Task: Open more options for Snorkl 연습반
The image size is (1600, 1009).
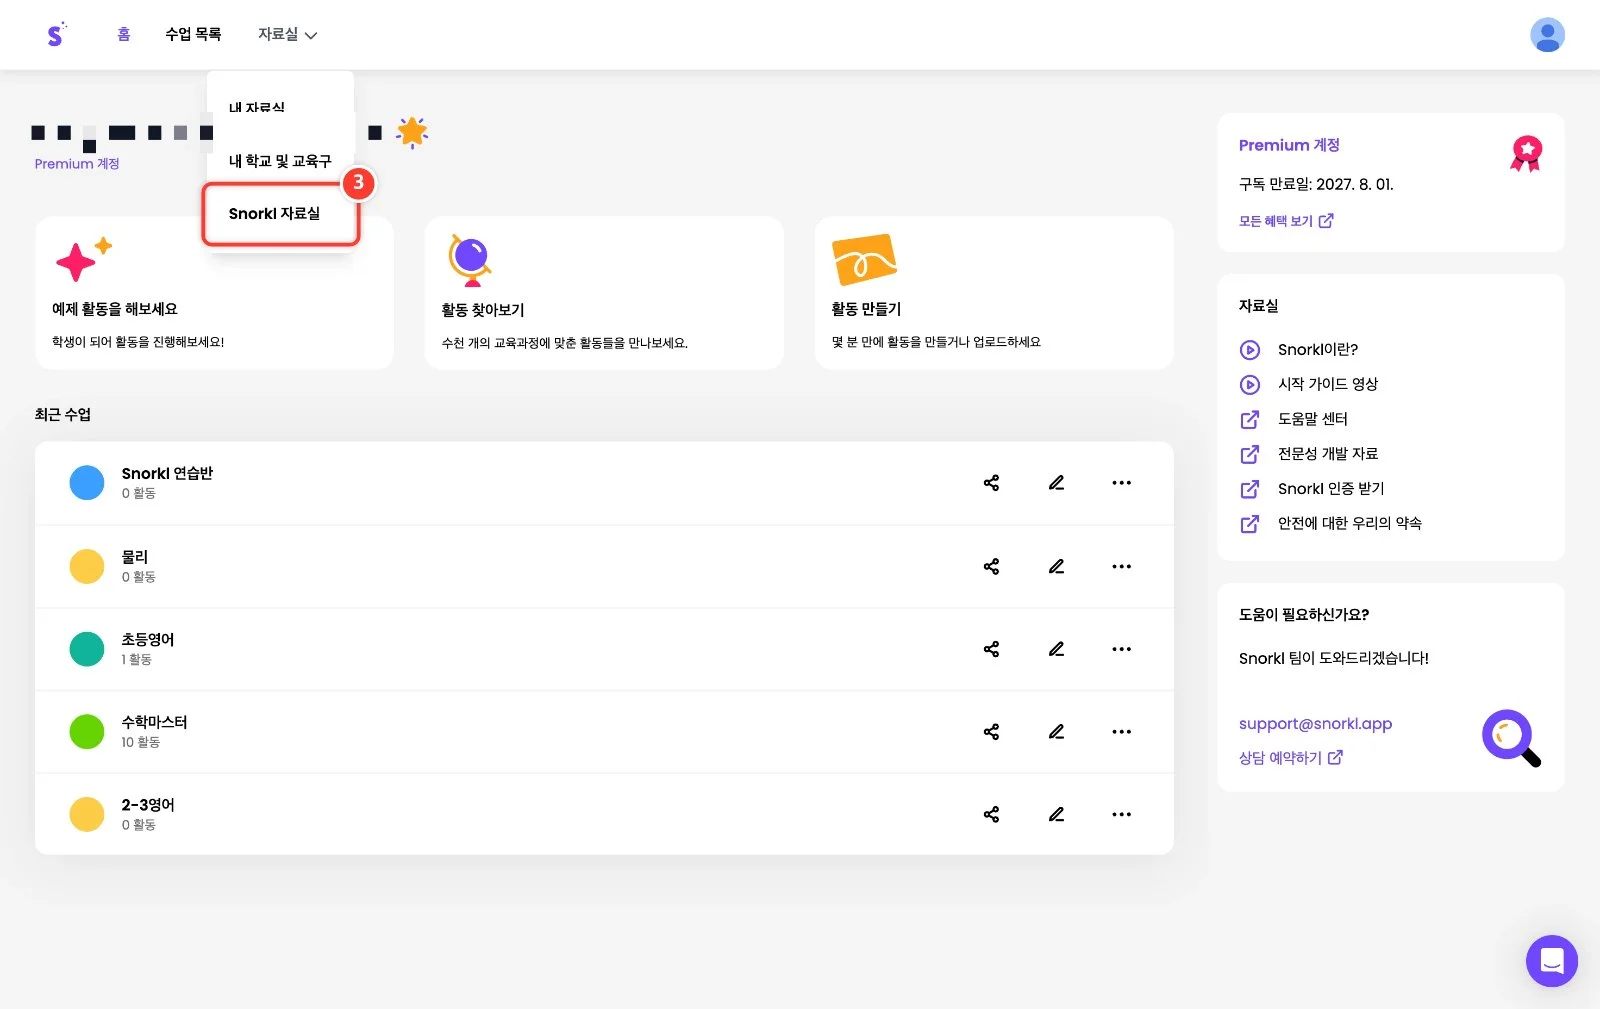Action: point(1122,483)
